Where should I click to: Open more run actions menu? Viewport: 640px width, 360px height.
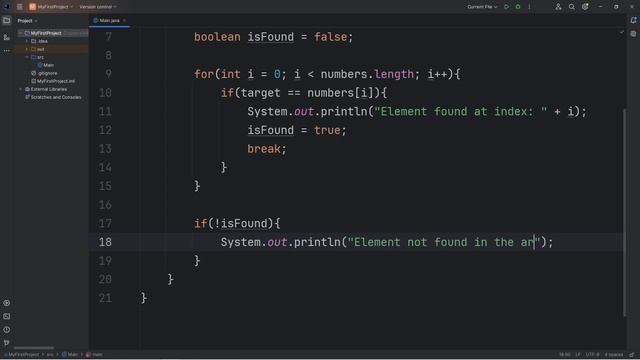(x=529, y=7)
